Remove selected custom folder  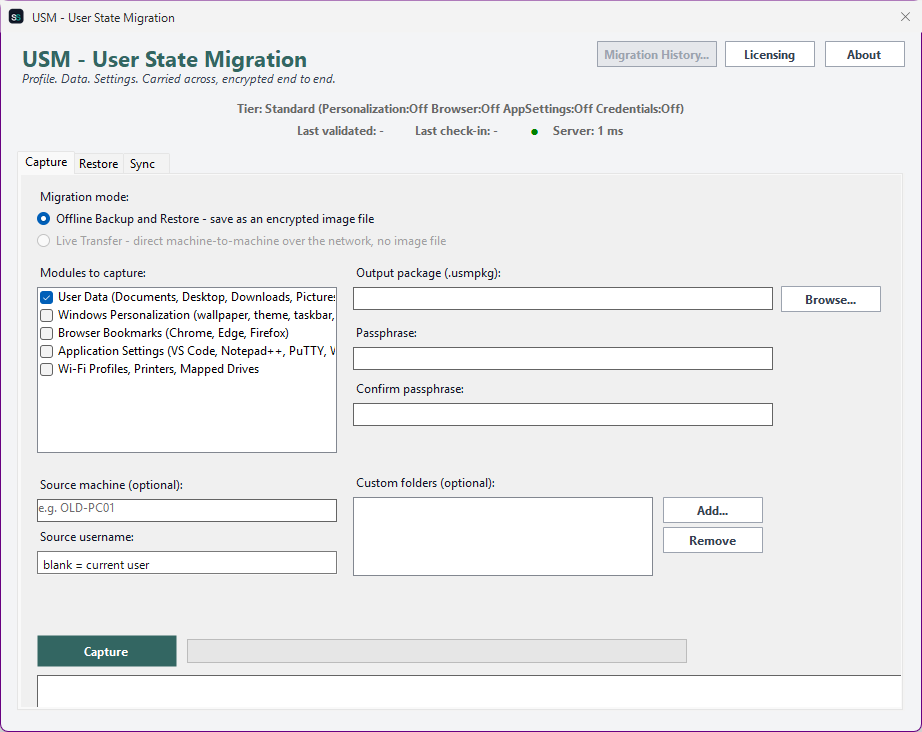coord(713,540)
